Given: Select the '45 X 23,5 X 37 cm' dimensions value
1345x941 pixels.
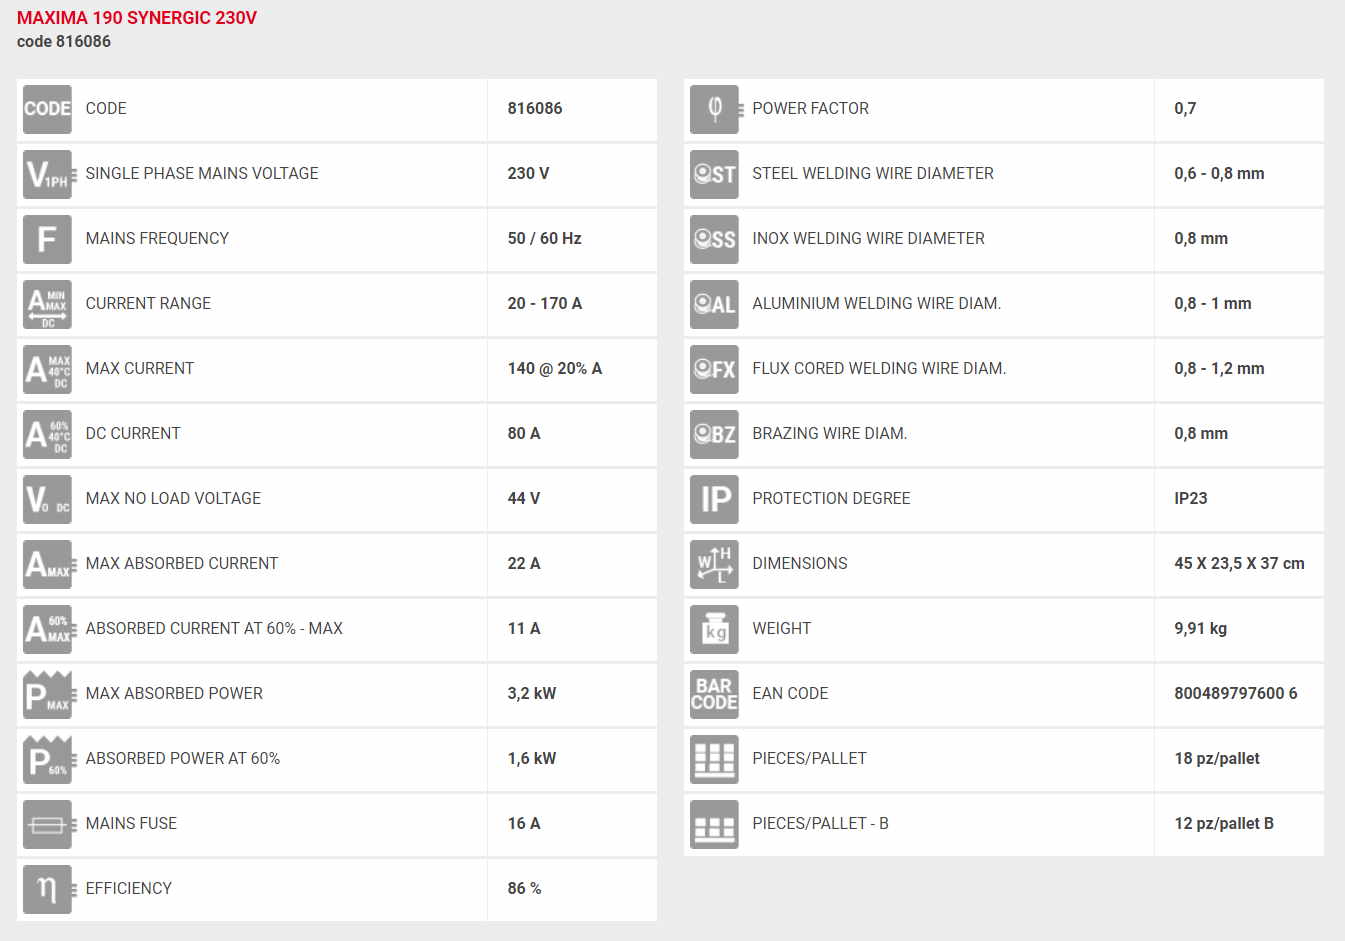Looking at the screenshot, I should (1239, 564).
